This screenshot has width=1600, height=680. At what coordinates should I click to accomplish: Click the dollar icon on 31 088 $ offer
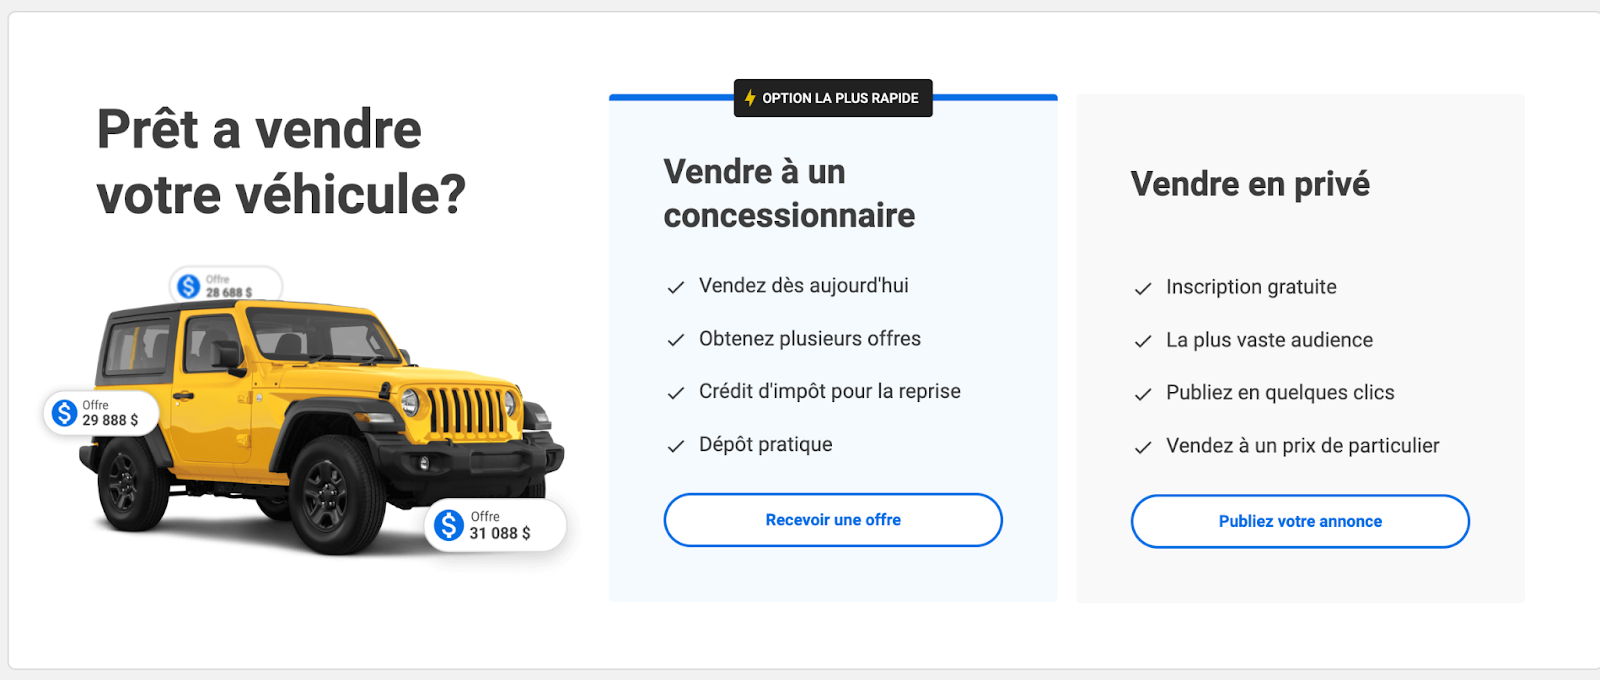tap(449, 525)
